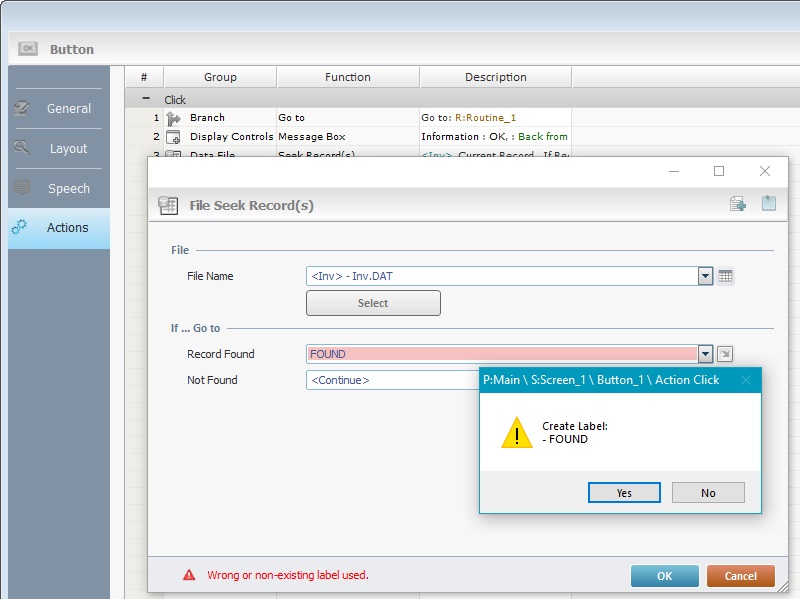
Task: Open the Layout tab in sidebar
Action: [x=59, y=148]
